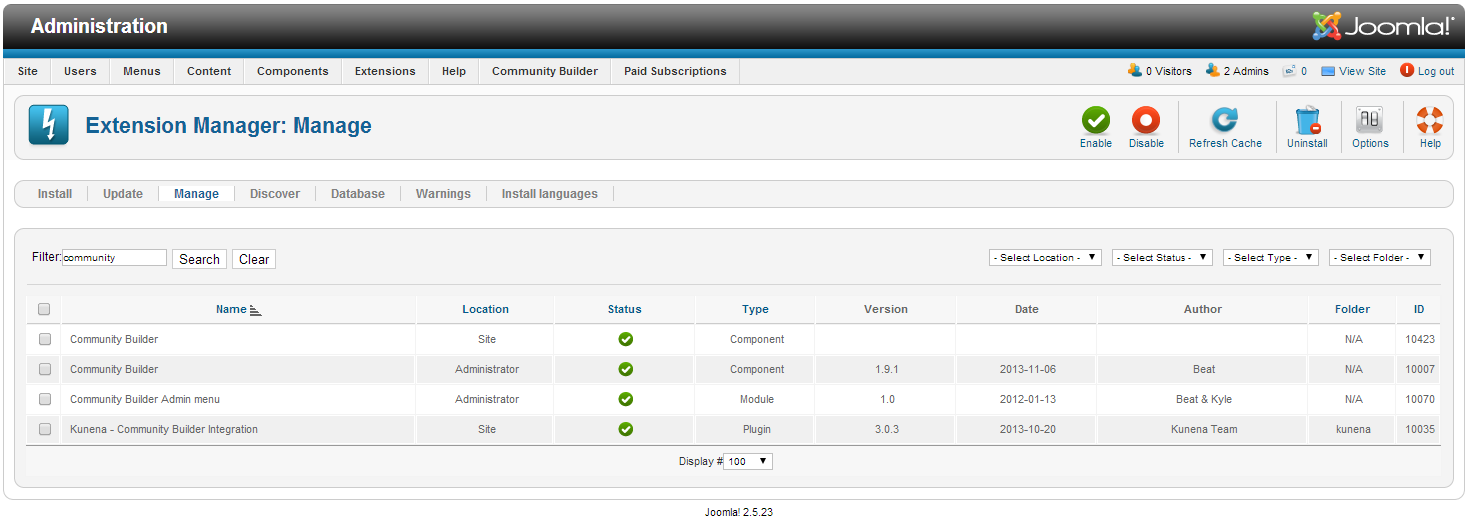This screenshot has height=522, width=1474.
Task: Open the Extensions menu
Action: click(x=385, y=71)
